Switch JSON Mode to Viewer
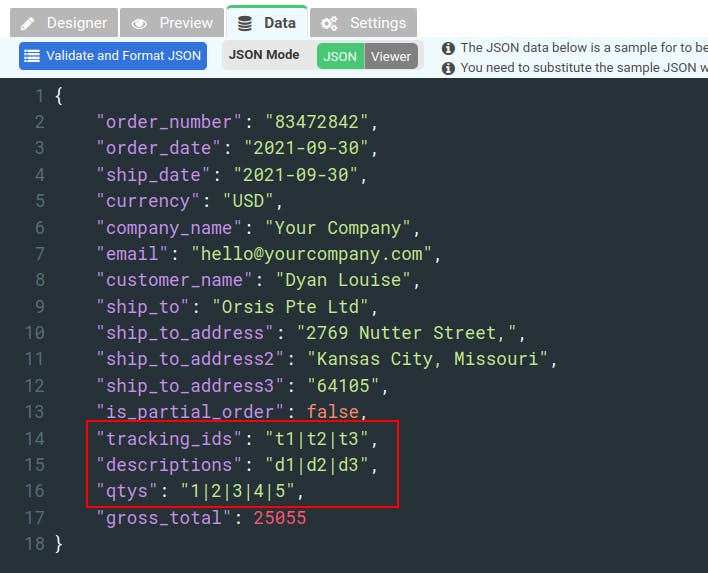 click(391, 56)
